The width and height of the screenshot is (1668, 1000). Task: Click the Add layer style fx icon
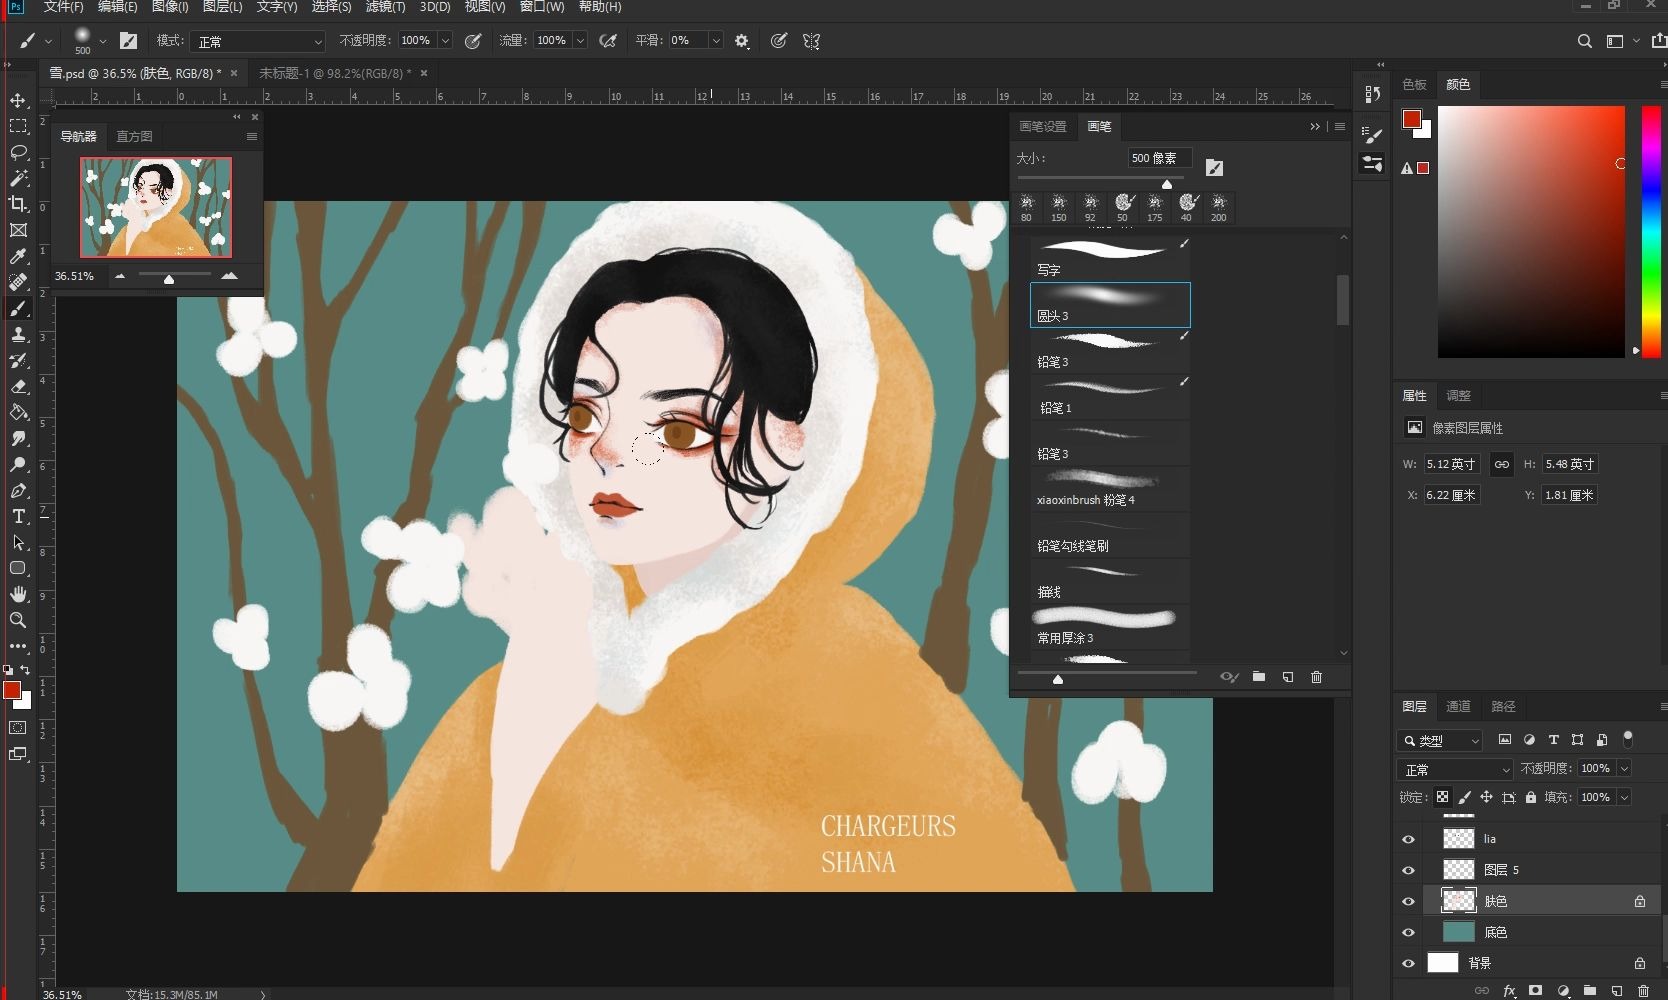click(x=1509, y=991)
